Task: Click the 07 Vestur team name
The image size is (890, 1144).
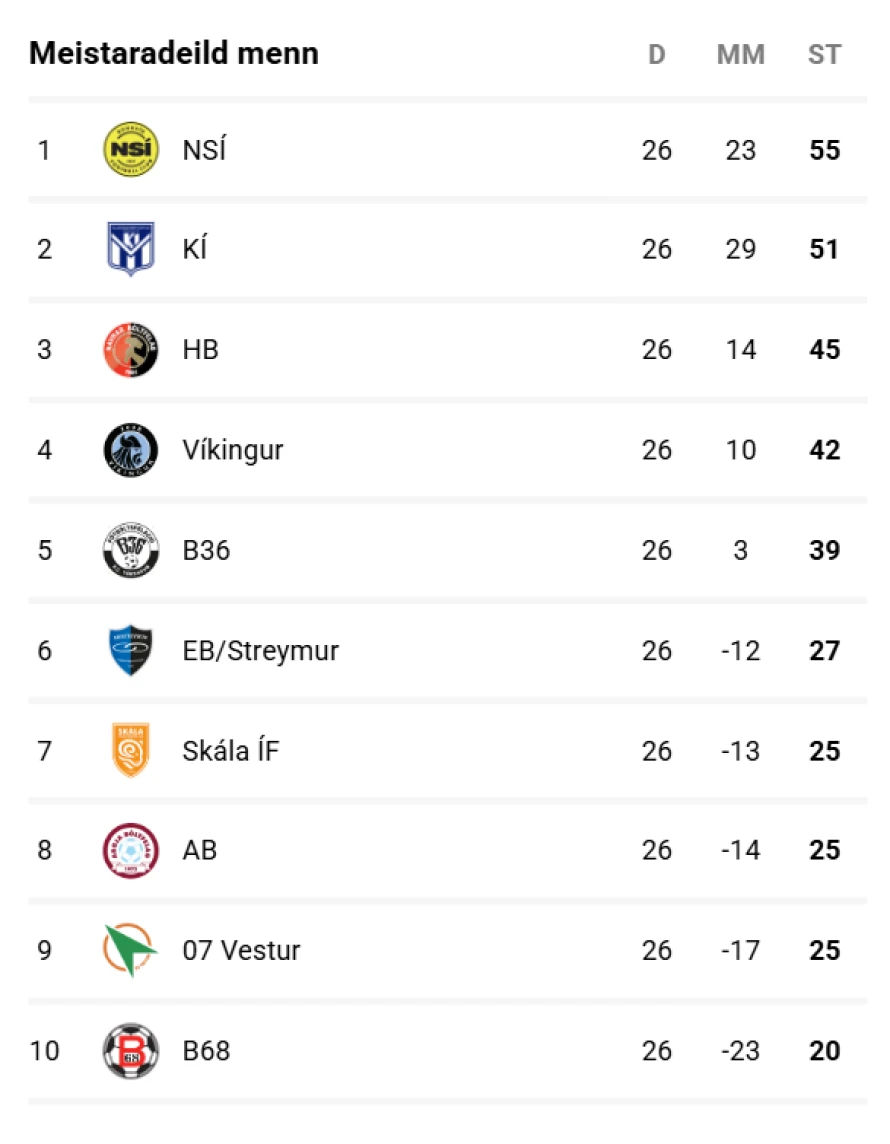Action: tap(241, 951)
